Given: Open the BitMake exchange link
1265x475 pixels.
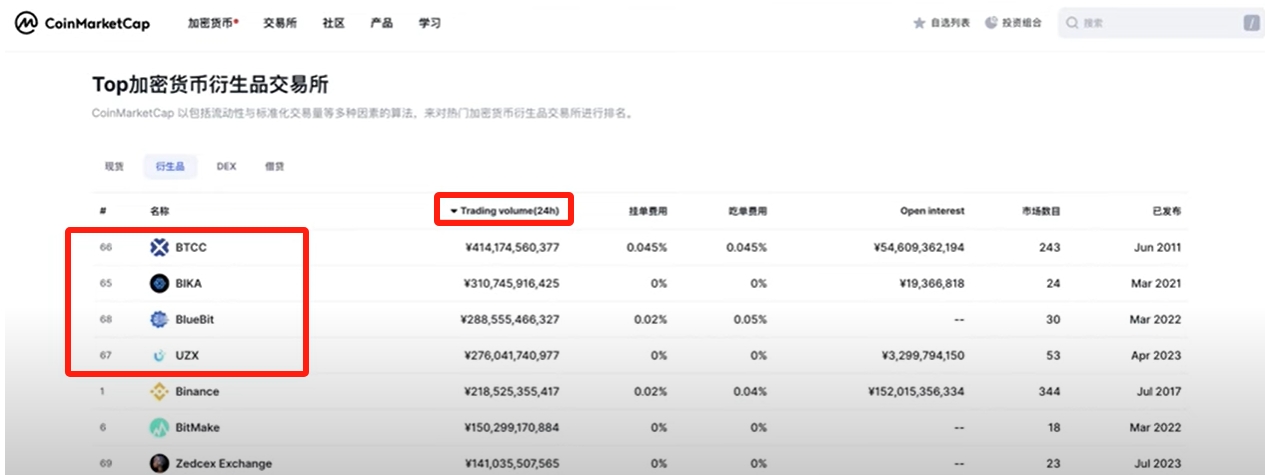Looking at the screenshot, I should (x=197, y=427).
